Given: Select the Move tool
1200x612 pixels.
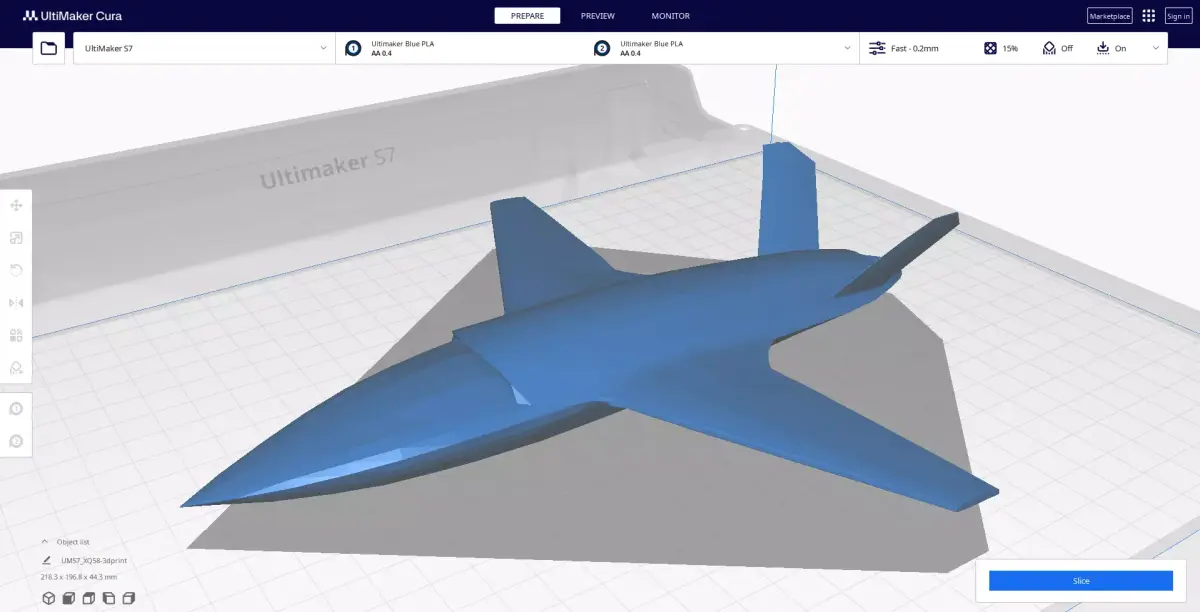Looking at the screenshot, I should coord(17,205).
